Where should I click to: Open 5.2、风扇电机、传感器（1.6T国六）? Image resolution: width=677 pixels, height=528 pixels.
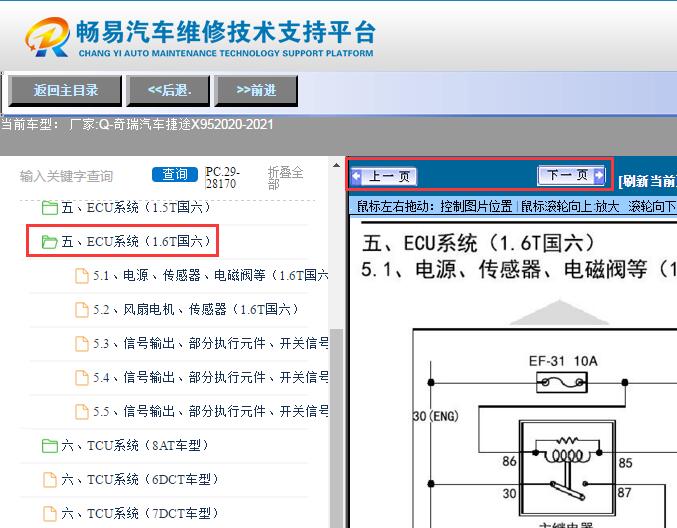(196, 309)
